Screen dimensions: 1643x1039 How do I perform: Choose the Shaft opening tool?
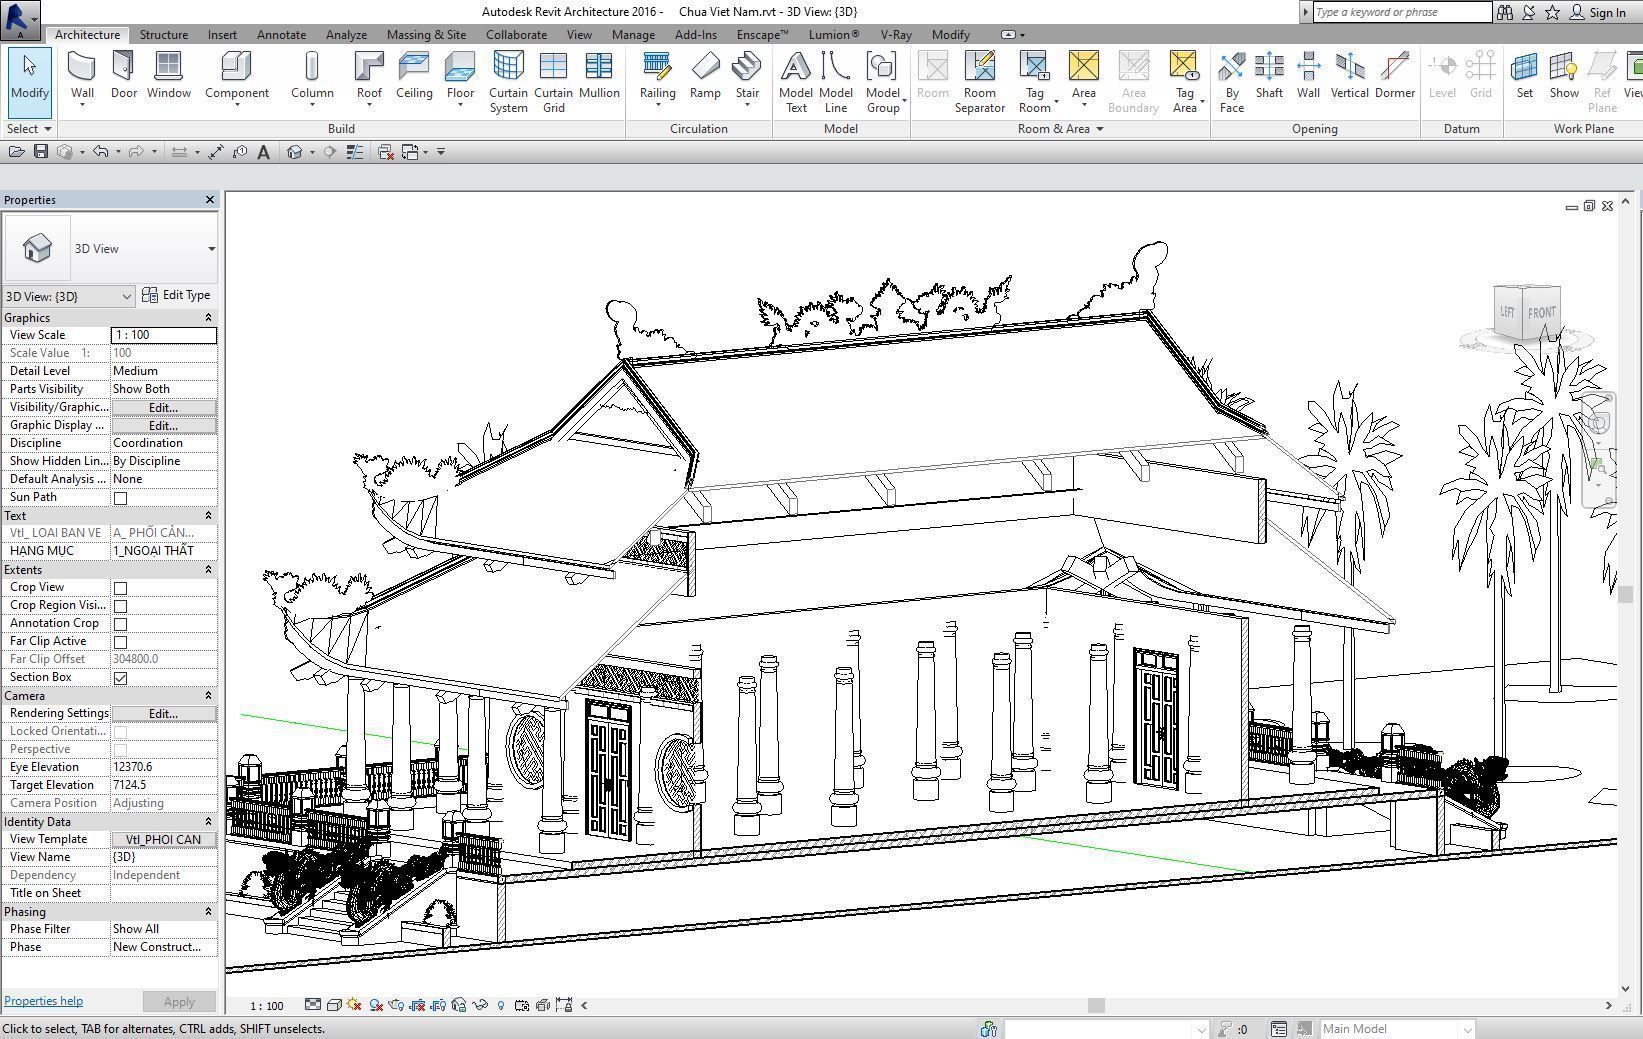click(x=1269, y=75)
